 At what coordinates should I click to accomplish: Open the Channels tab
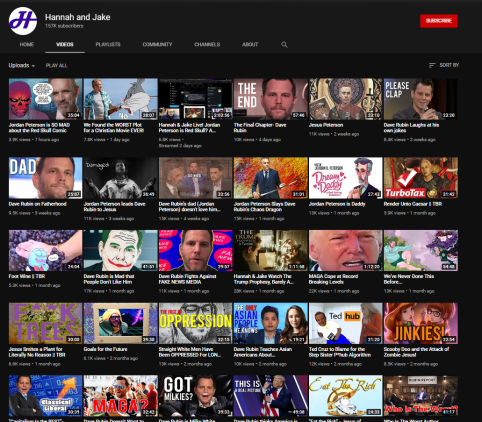point(207,44)
